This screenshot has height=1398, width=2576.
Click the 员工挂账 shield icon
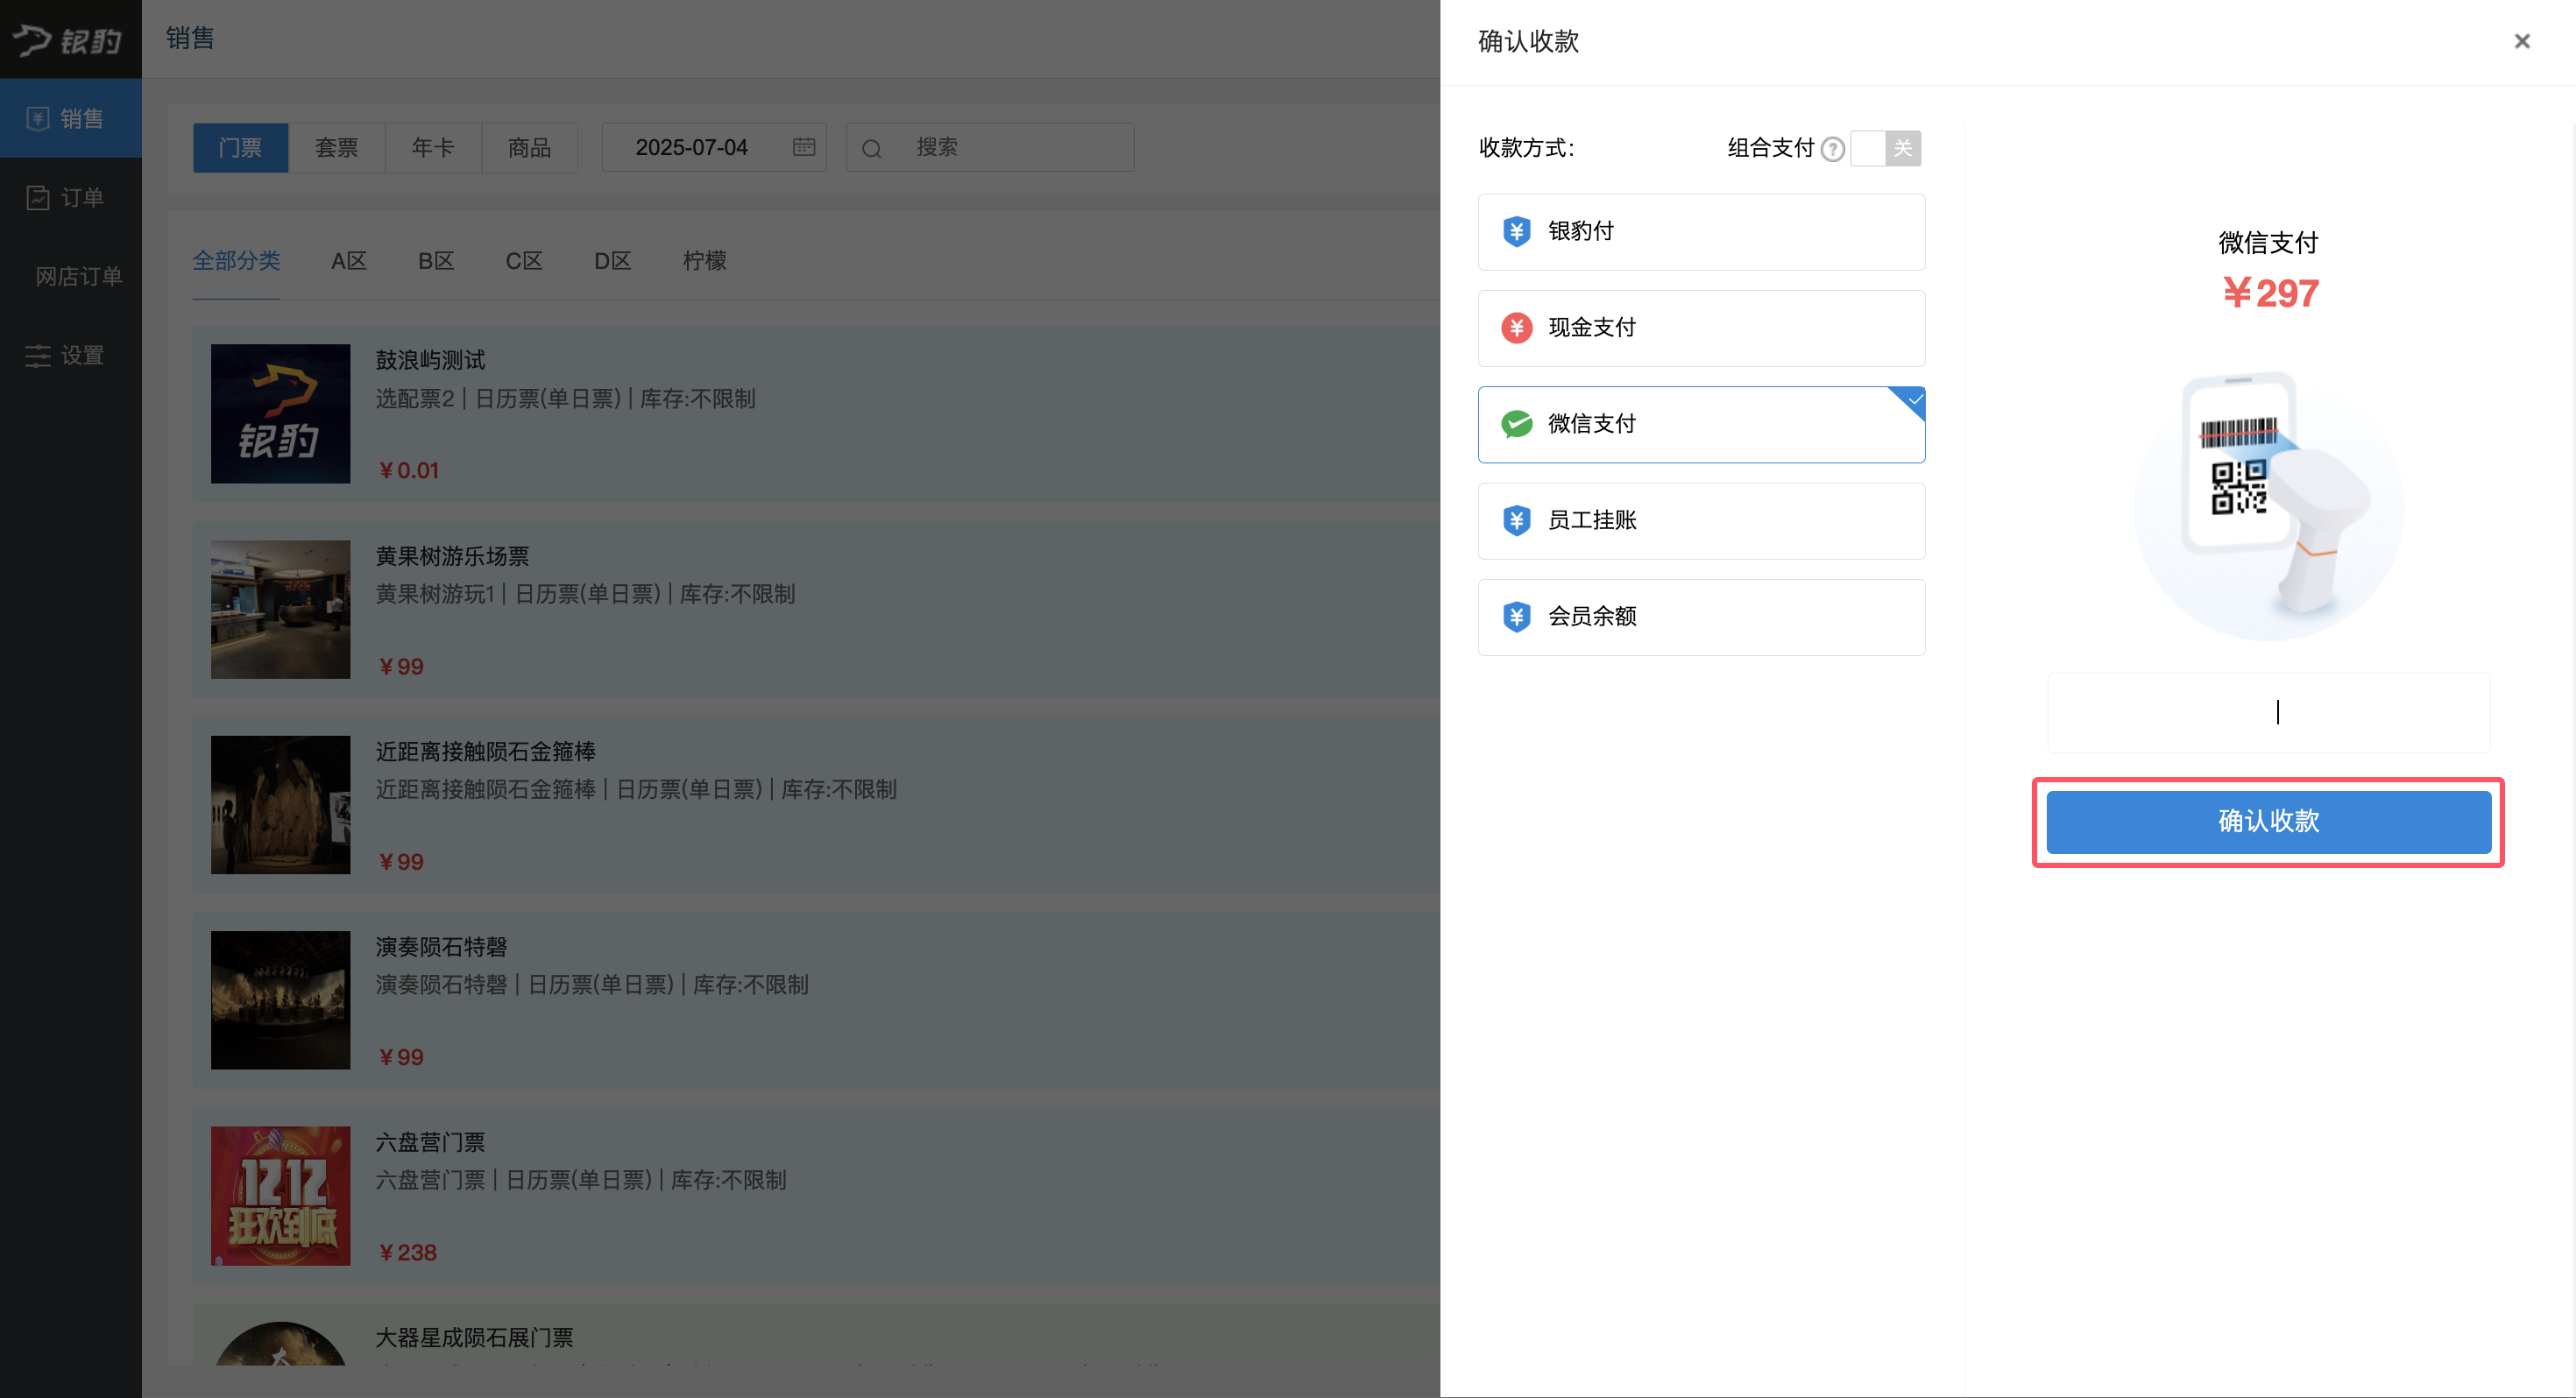click(x=1516, y=520)
